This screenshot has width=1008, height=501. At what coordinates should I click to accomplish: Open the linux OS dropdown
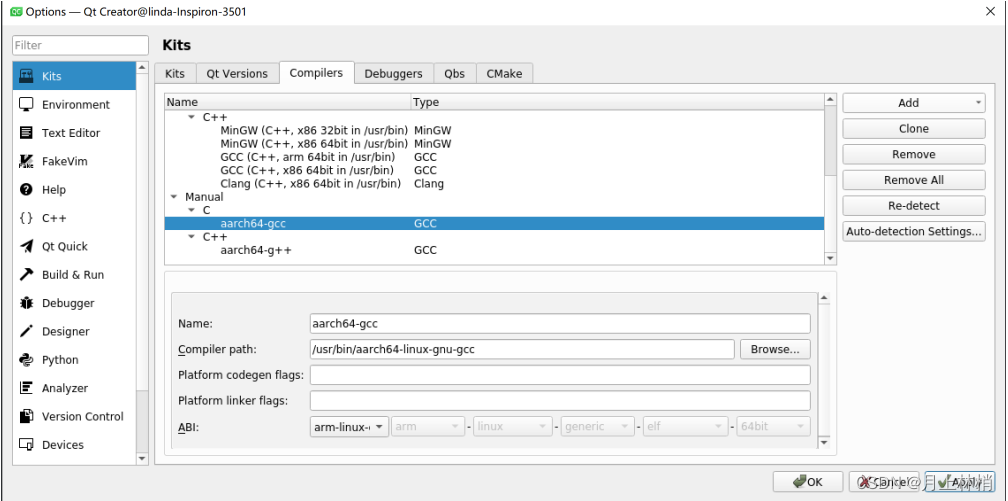[512, 426]
